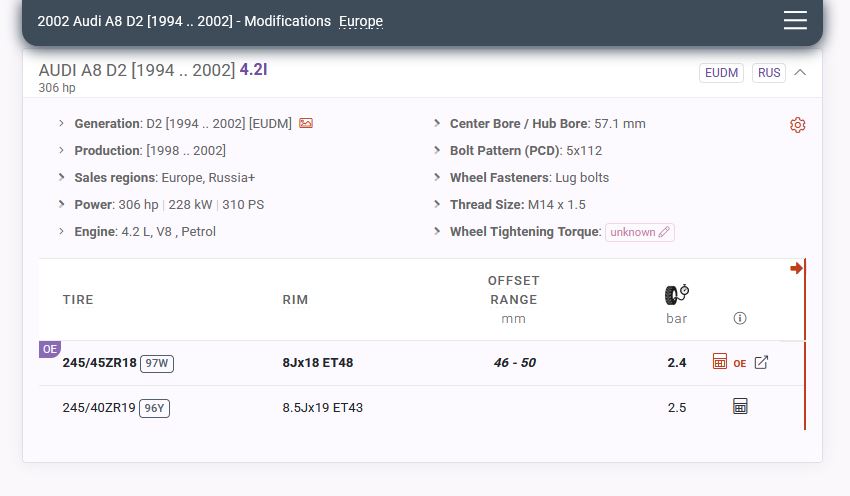850x496 pixels.
Task: Click the RIM column header
Action: (295, 300)
